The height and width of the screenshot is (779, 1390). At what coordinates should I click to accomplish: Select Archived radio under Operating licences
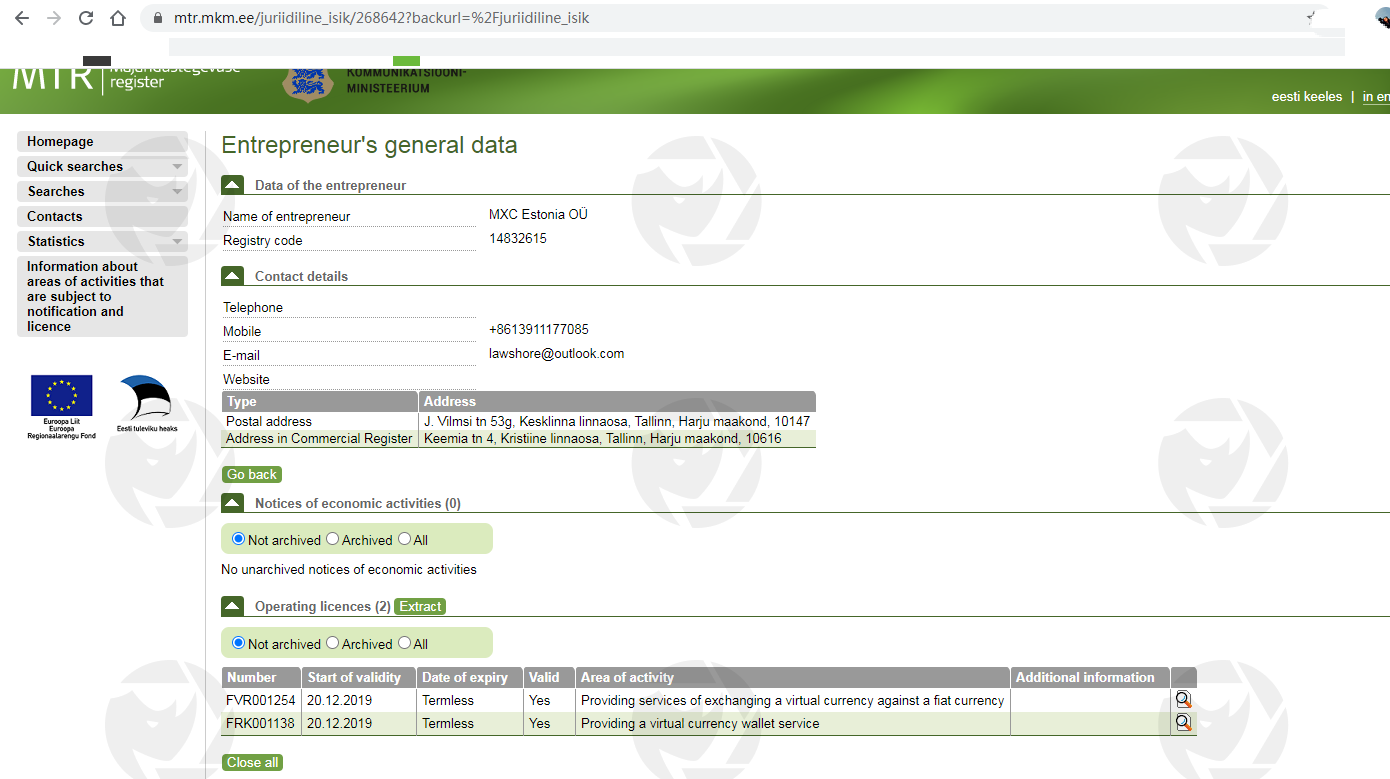pyautogui.click(x=333, y=643)
